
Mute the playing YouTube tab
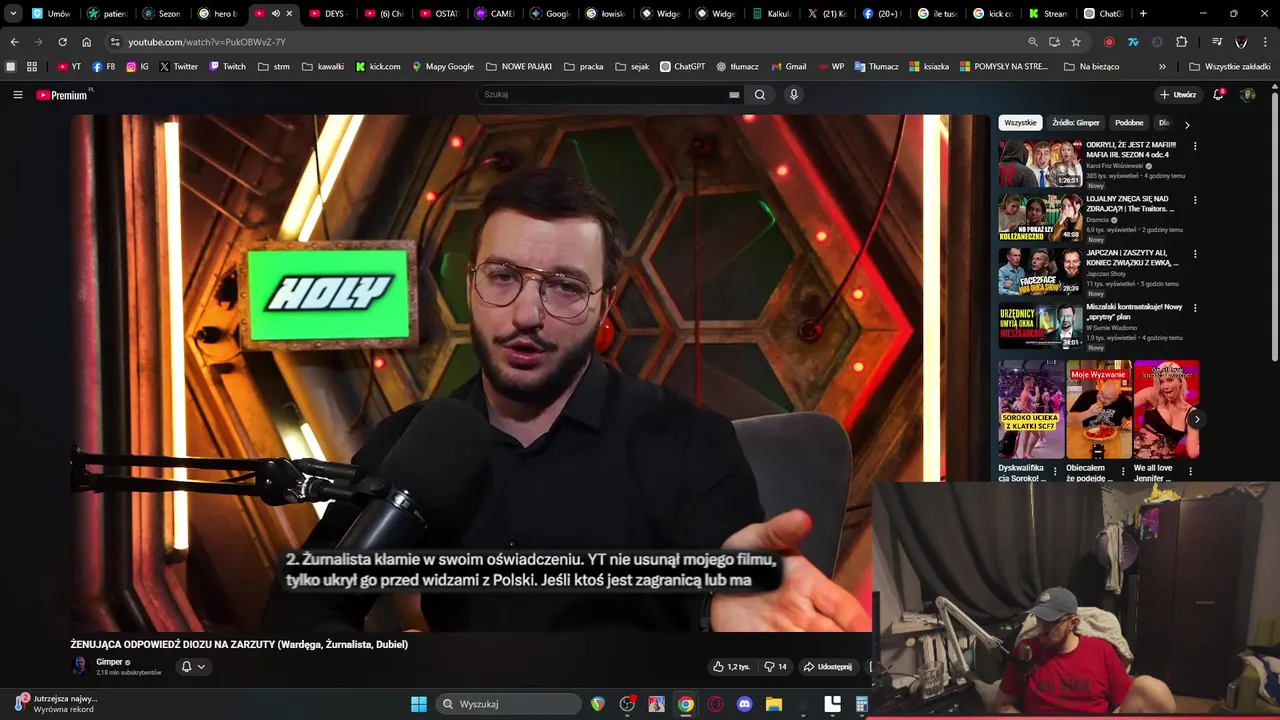(275, 14)
